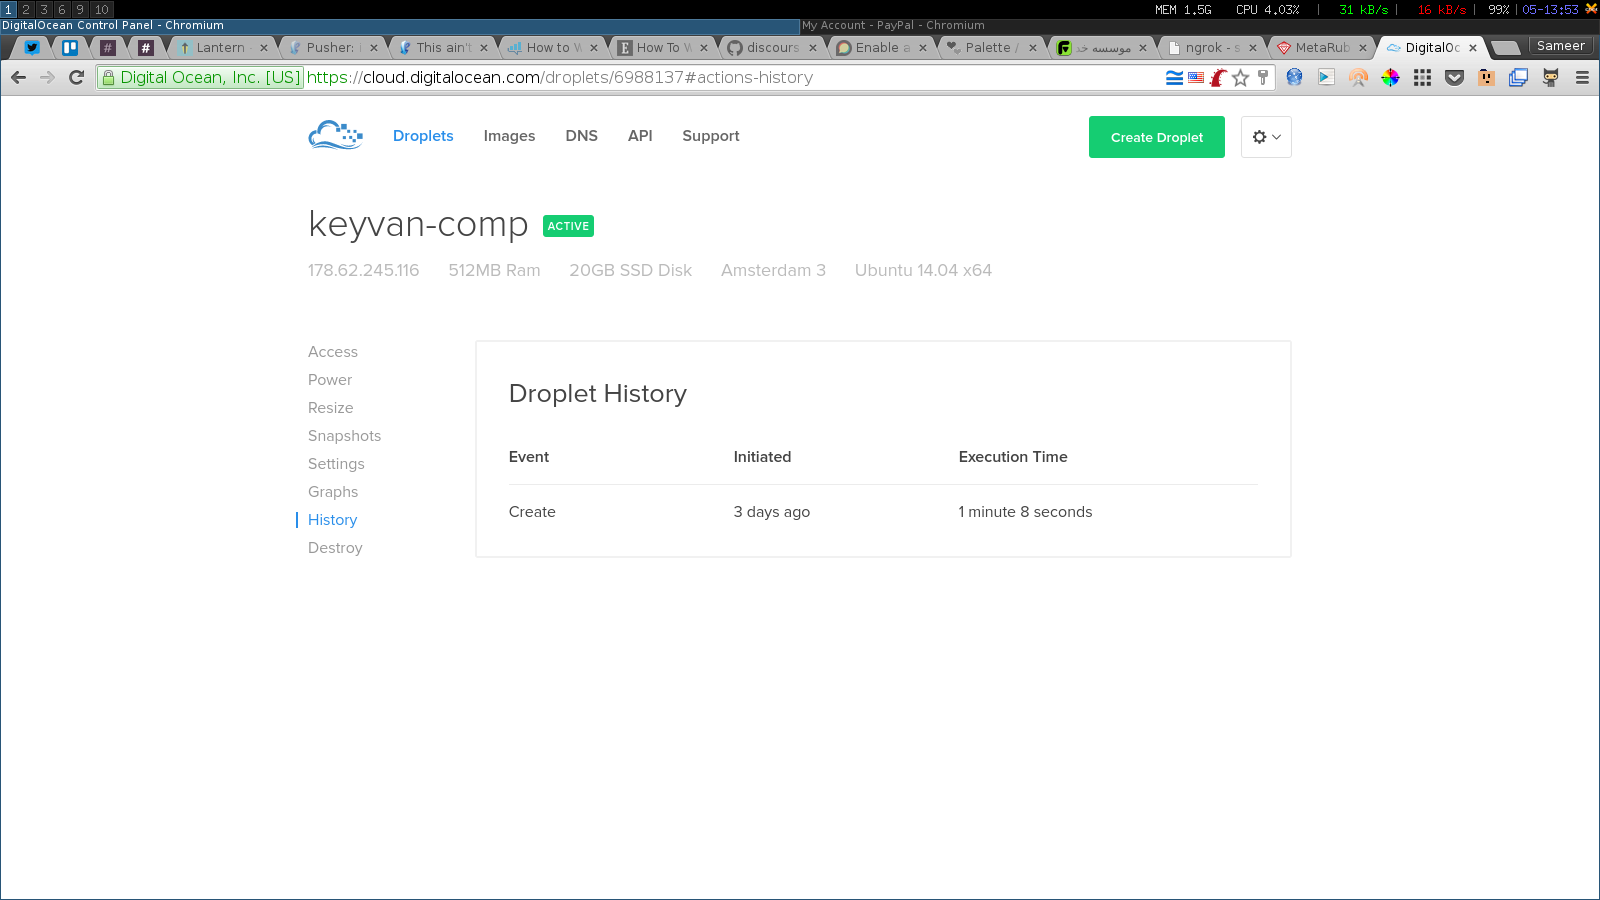Screen dimensions: 1600x900
Task: Open the DNS nav item
Action: (x=581, y=136)
